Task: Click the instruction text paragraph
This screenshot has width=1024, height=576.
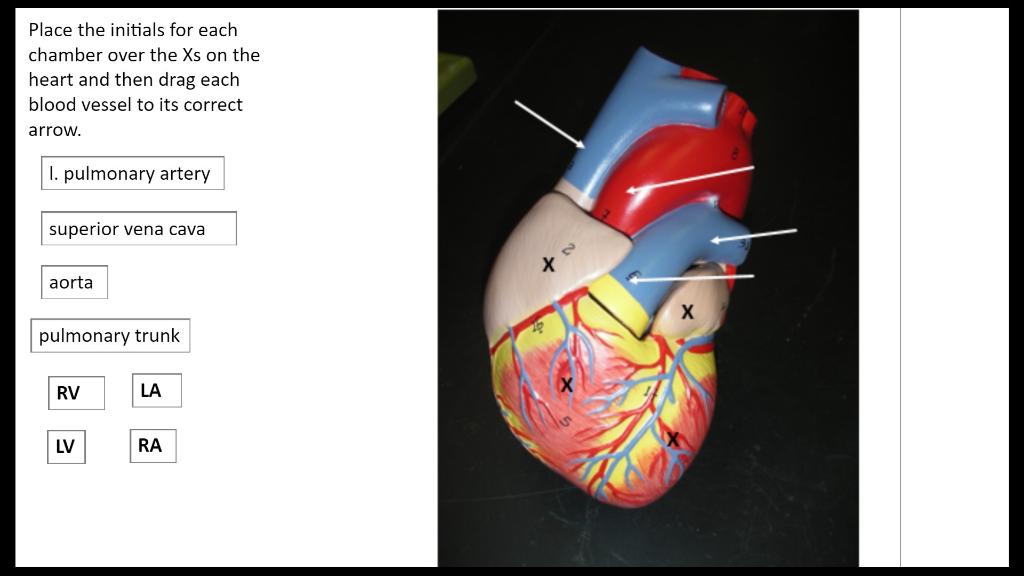Action: [x=144, y=80]
